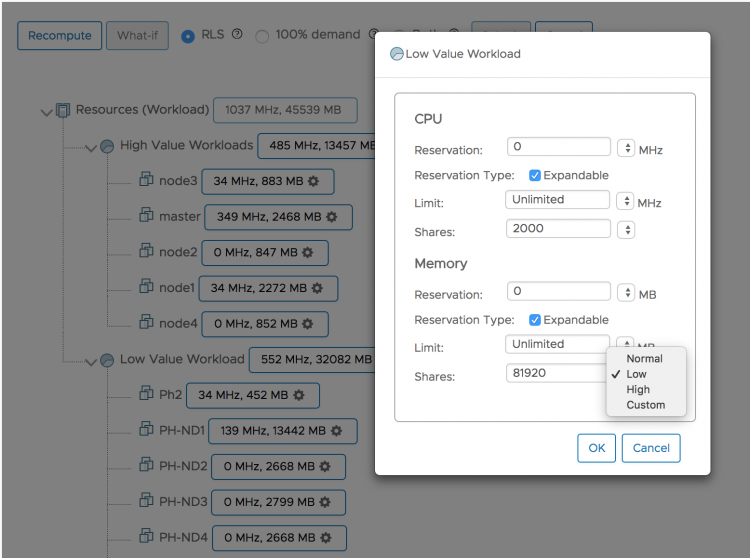The image size is (750, 558).
Task: Click the gear icon beside PH-ND1
Action: point(336,431)
